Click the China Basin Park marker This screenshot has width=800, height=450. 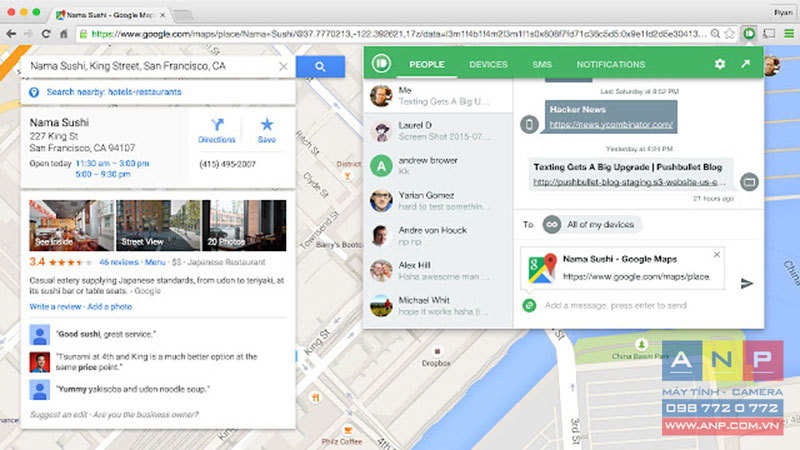641,344
